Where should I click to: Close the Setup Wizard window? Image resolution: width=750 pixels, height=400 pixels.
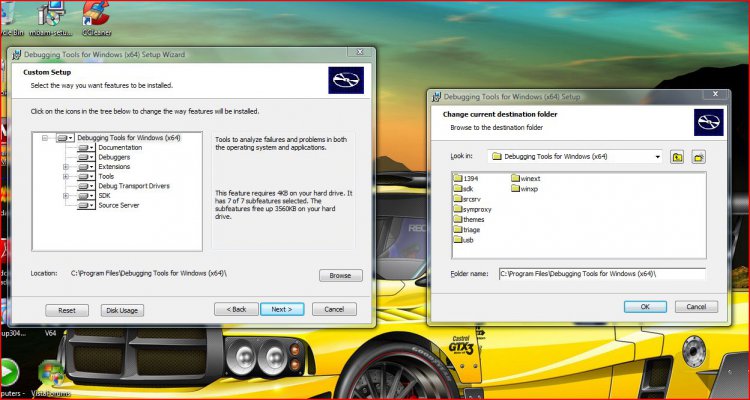360,52
